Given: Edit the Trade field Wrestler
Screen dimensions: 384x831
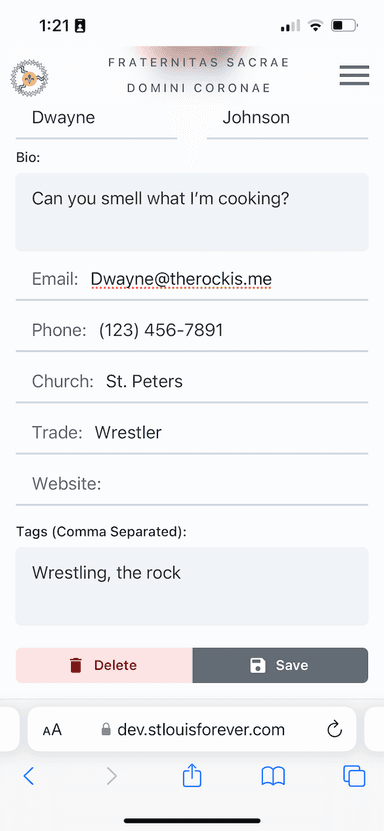Looking at the screenshot, I should point(192,433).
